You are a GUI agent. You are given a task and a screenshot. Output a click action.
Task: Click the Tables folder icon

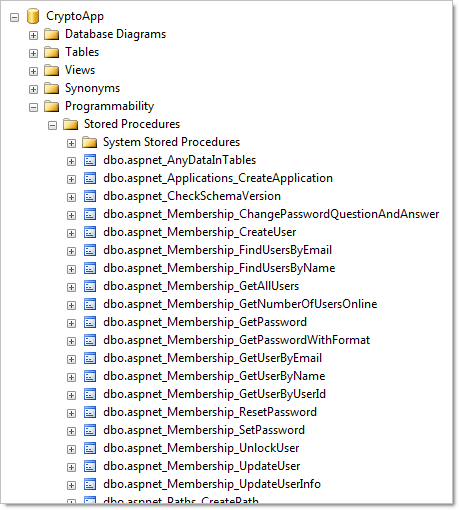point(52,52)
